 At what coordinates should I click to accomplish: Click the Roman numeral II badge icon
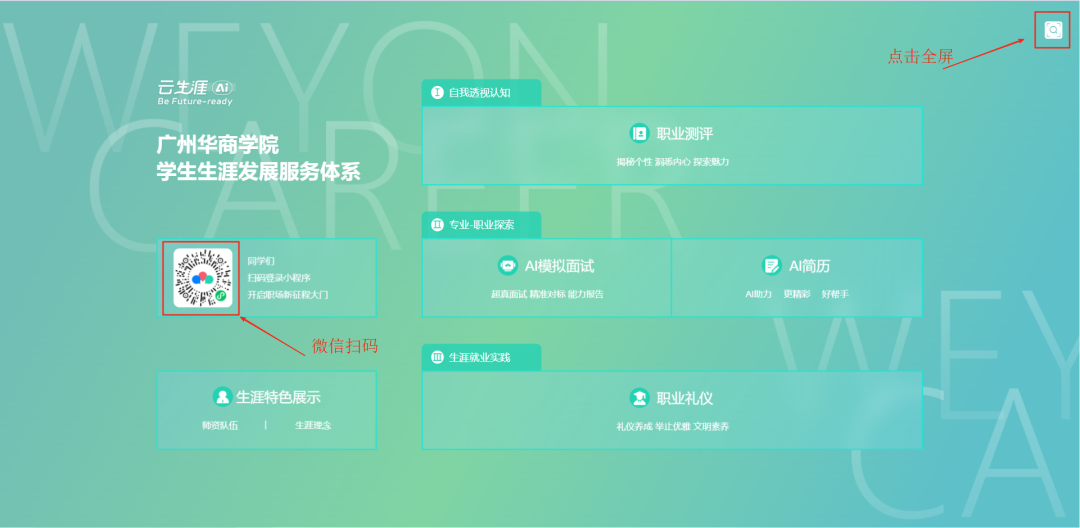point(437,225)
